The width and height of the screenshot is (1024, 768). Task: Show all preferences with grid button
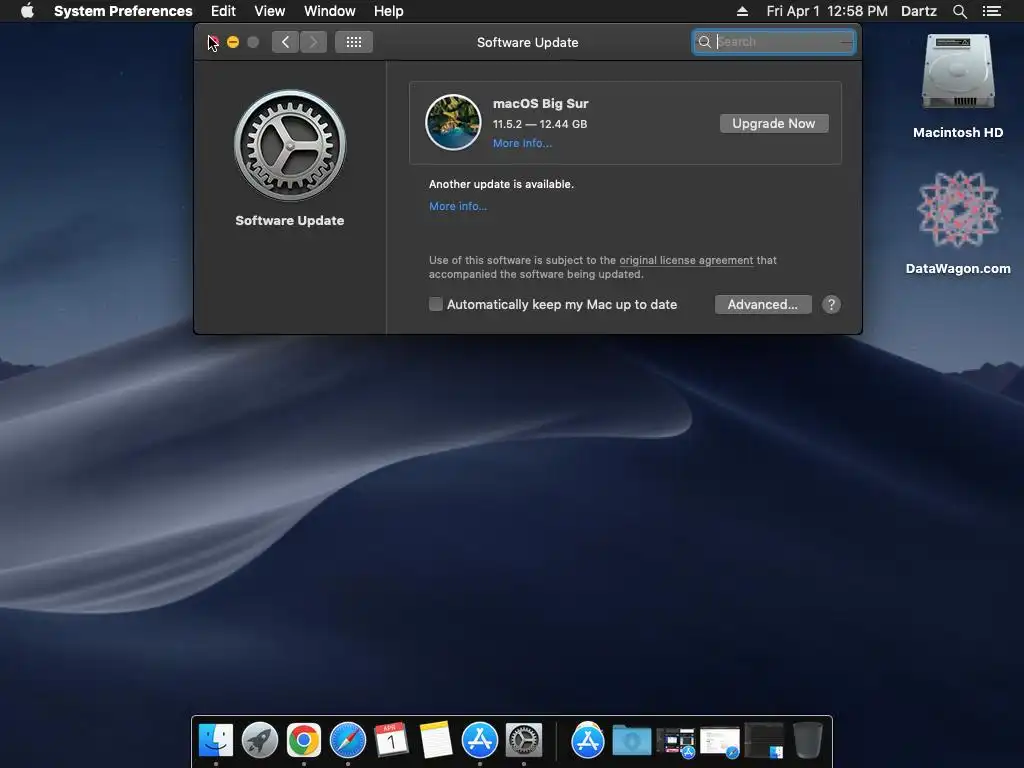[x=354, y=42]
